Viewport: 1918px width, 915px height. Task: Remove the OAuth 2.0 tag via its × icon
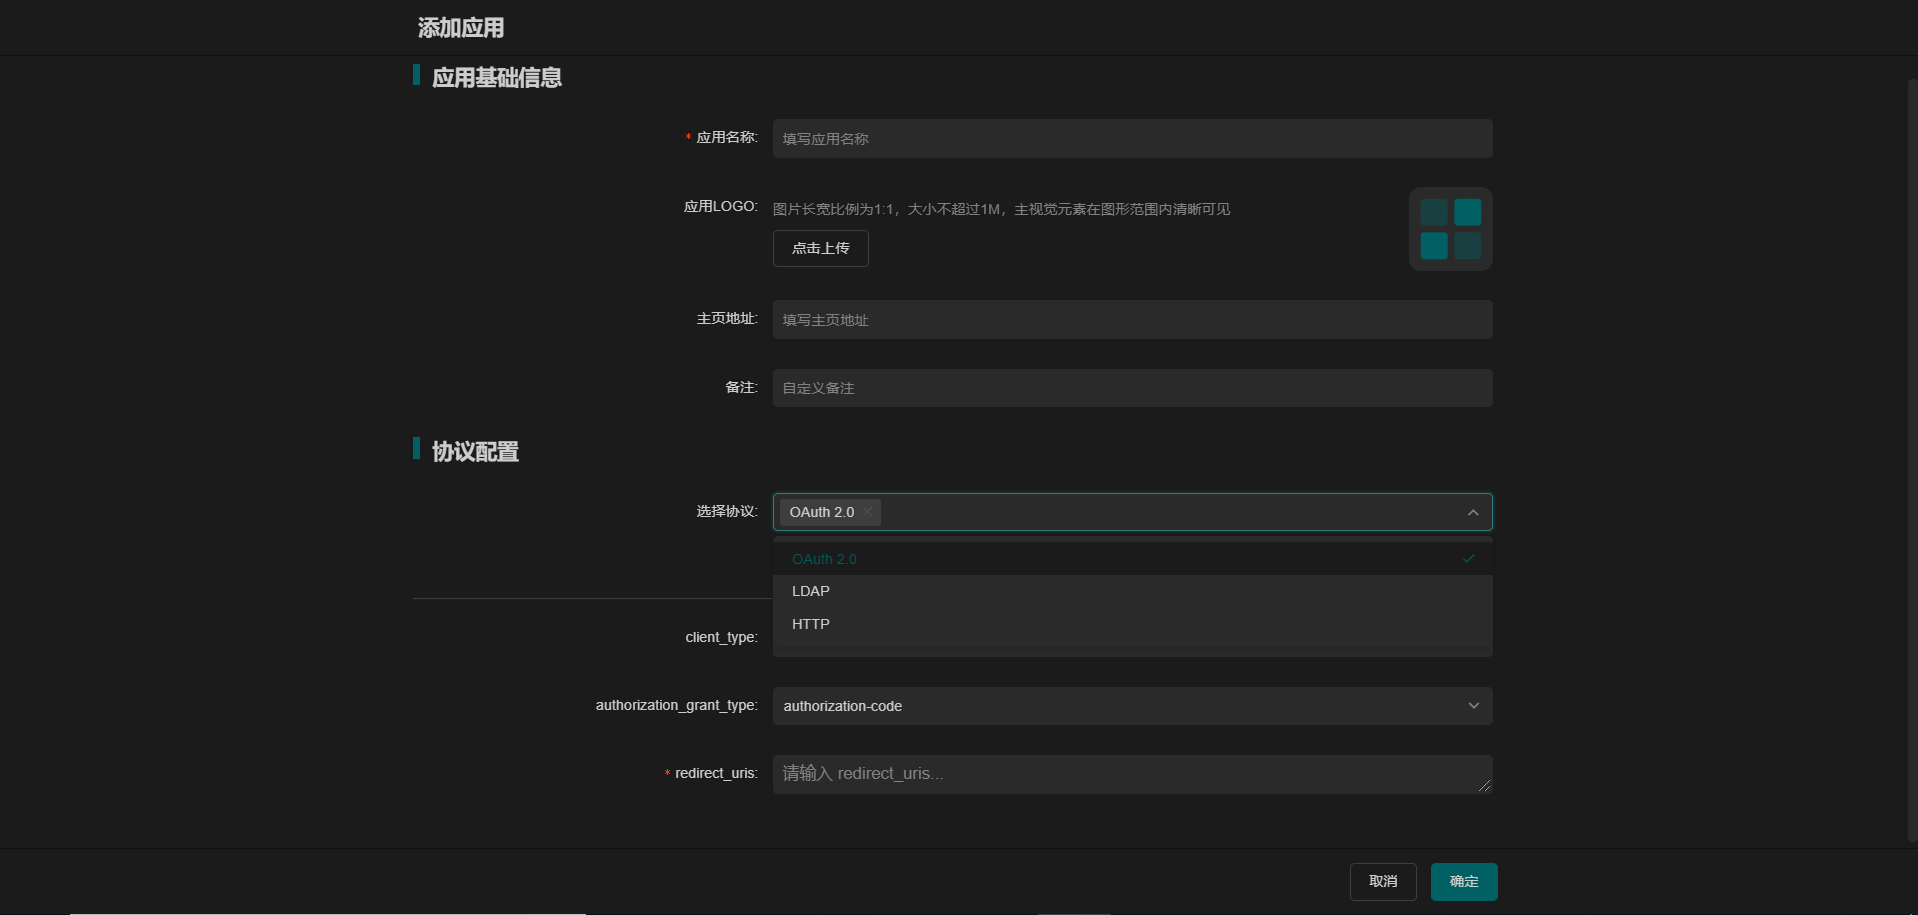(867, 512)
